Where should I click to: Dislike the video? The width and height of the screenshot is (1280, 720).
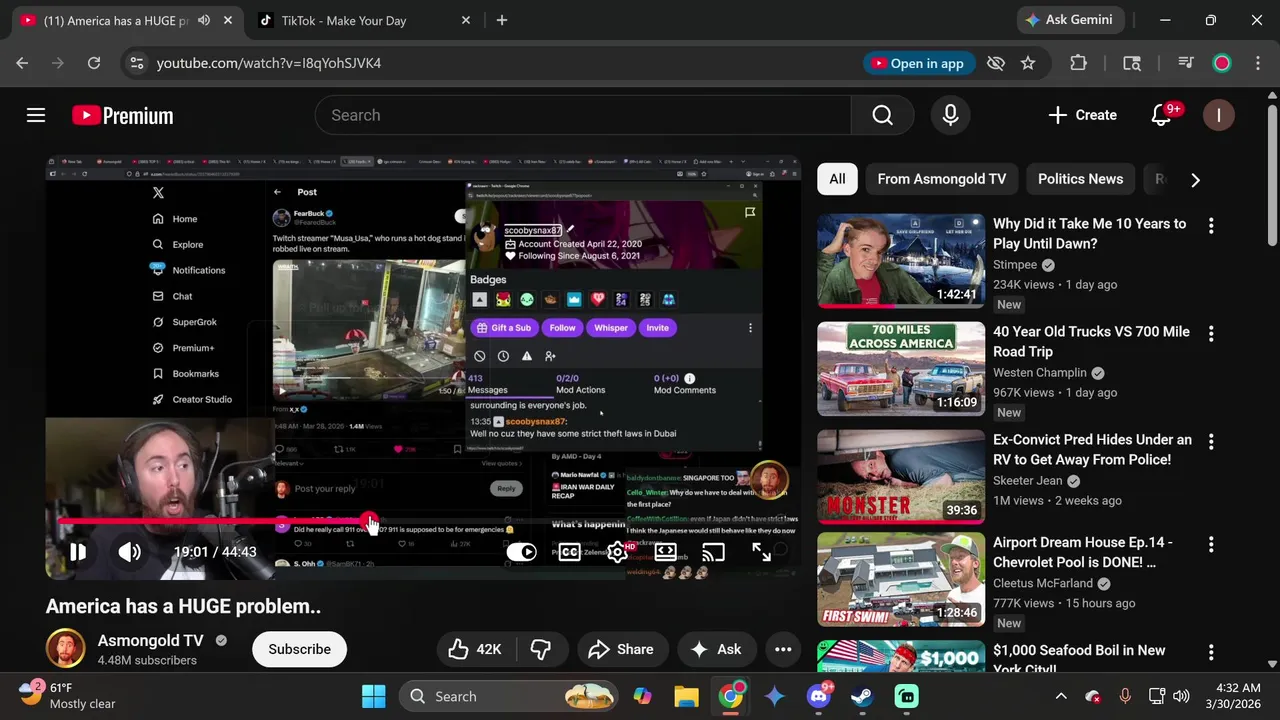[540, 649]
